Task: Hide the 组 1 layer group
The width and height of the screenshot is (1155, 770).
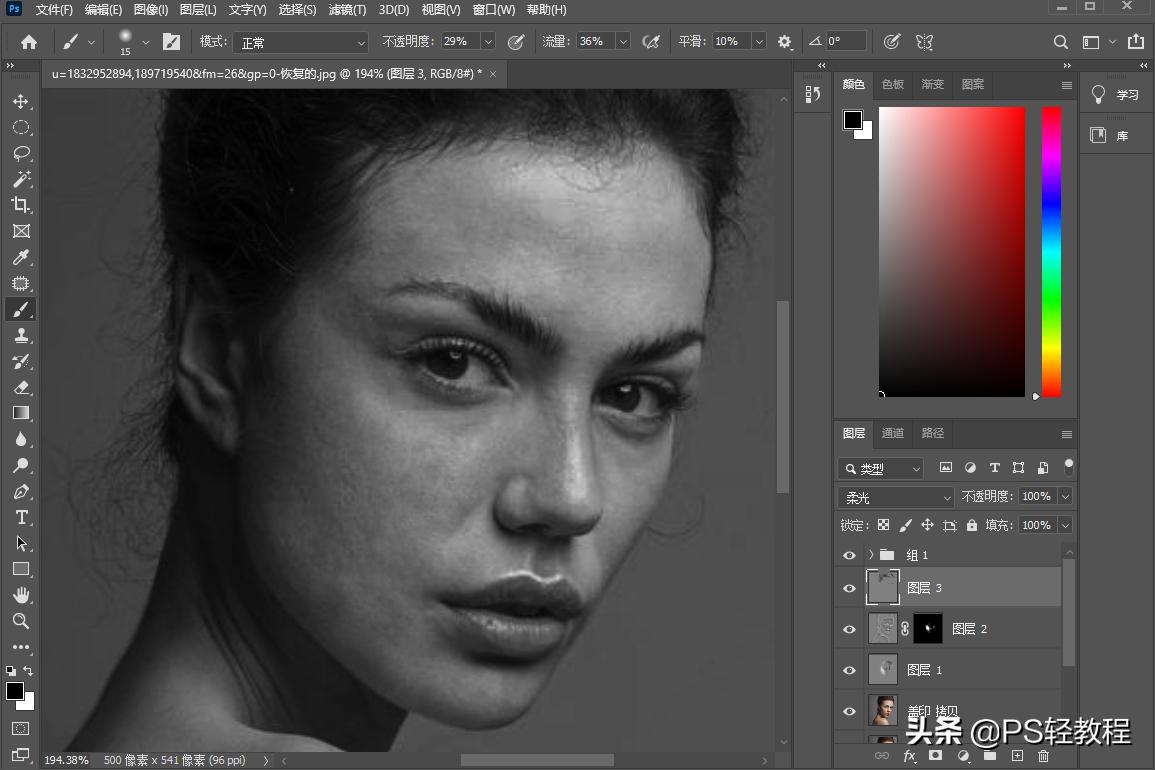Action: (849, 555)
